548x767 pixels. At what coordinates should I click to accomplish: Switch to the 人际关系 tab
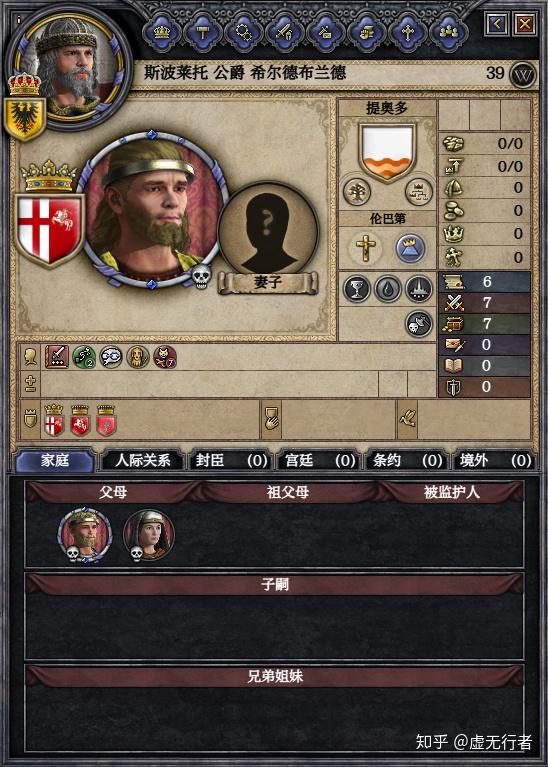point(142,460)
